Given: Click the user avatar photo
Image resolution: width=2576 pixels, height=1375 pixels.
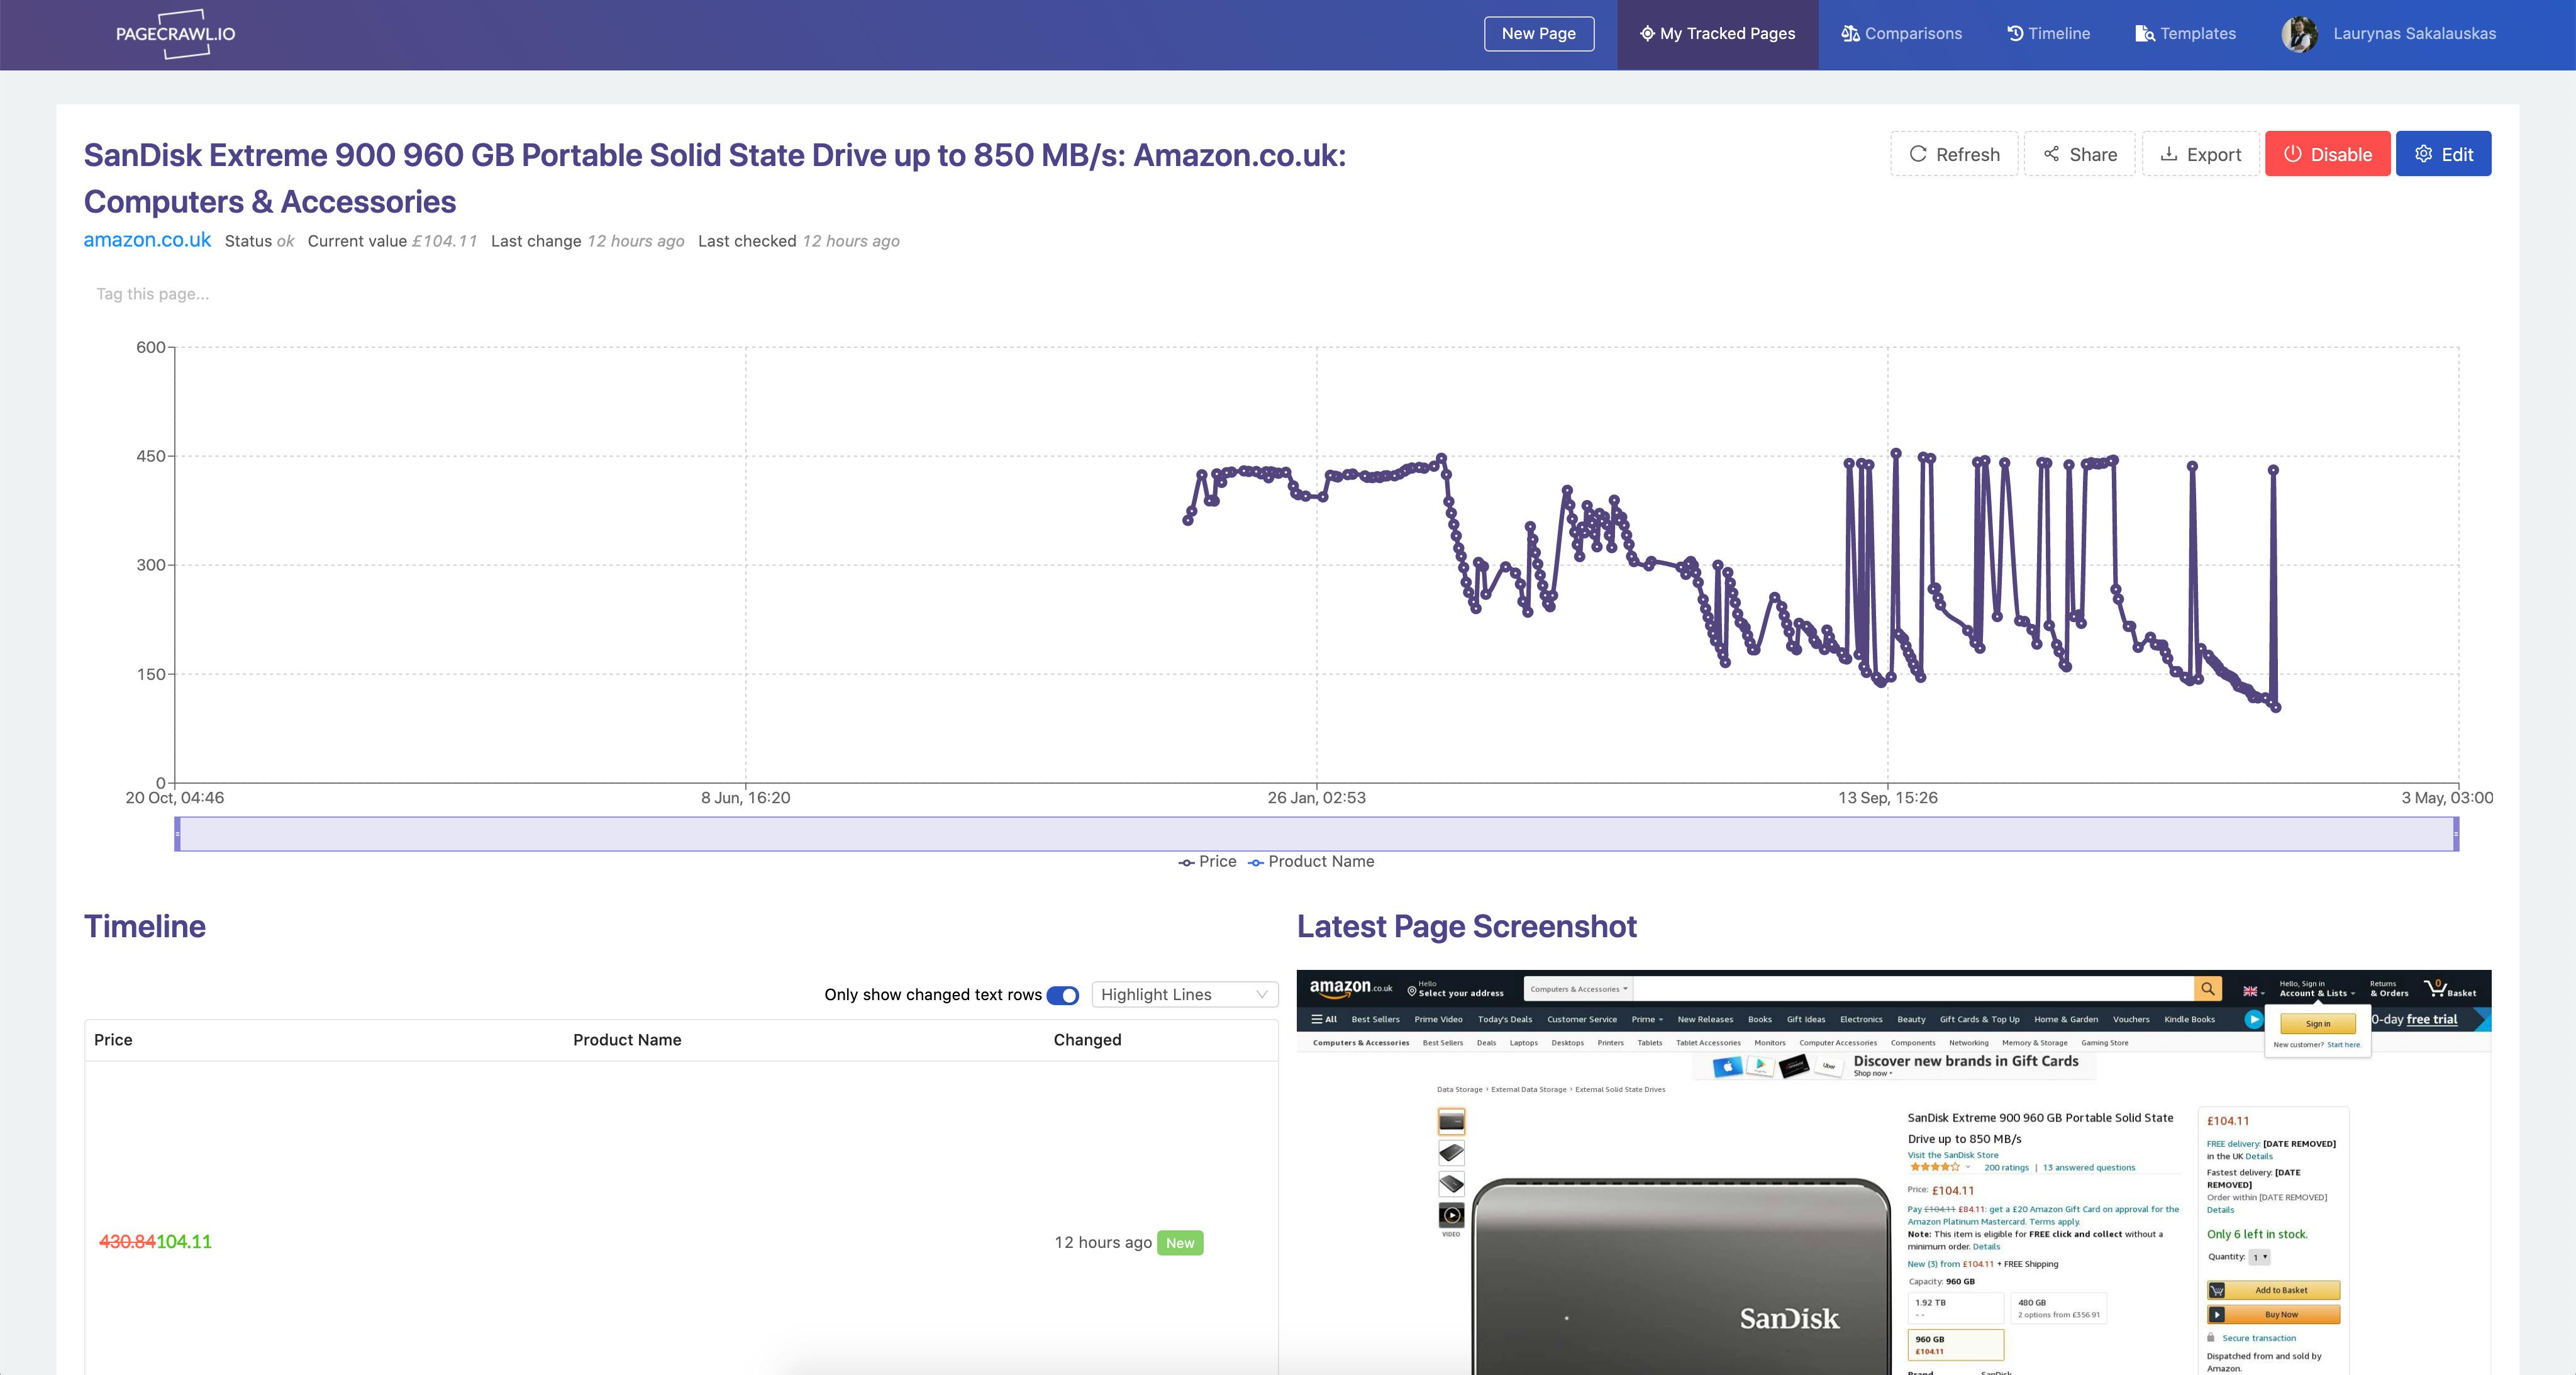Looking at the screenshot, I should [x=2299, y=34].
